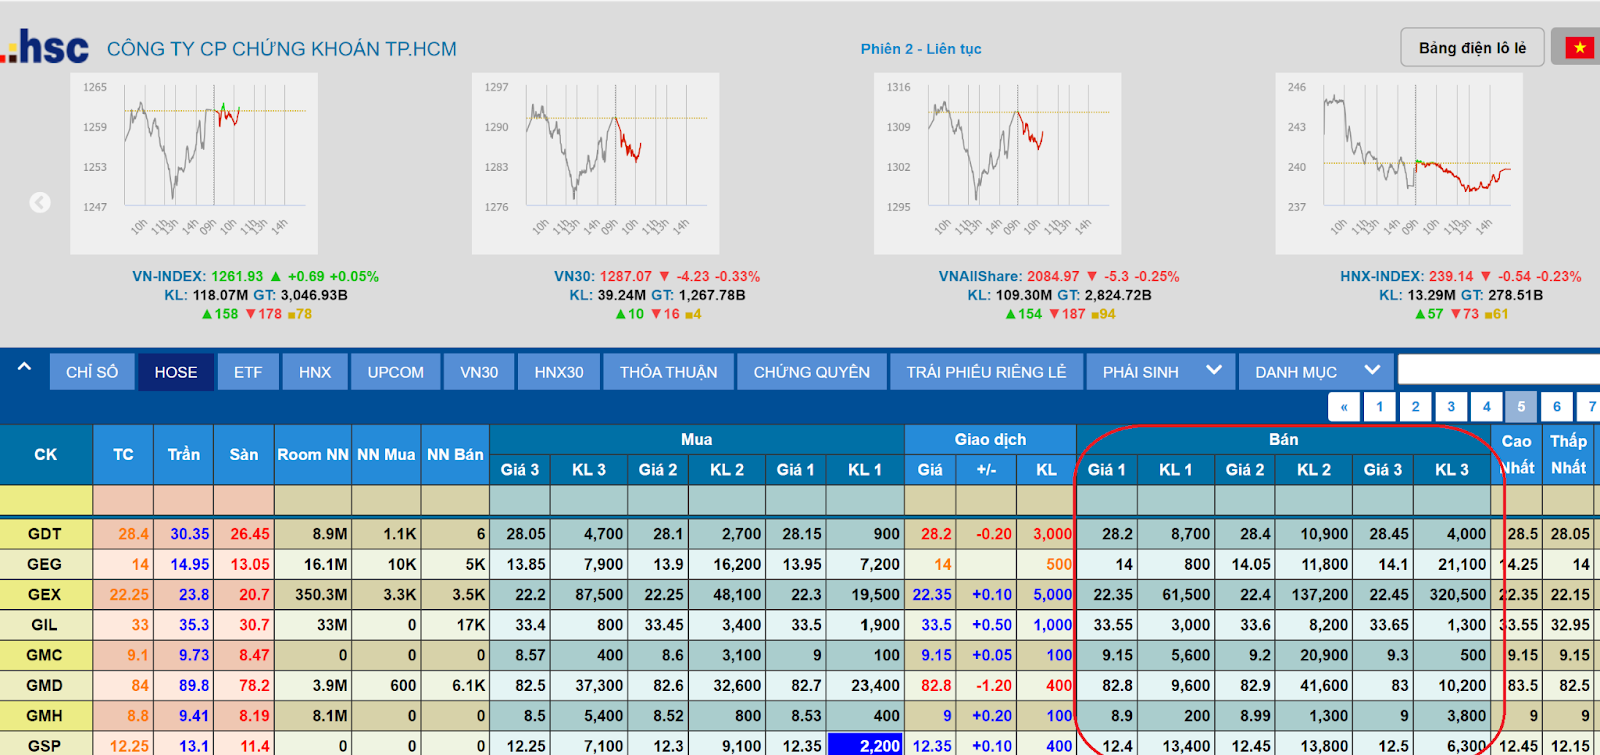Click GEX sell volume 320,500
Screen dimensions: 1600x755
tap(1457, 594)
